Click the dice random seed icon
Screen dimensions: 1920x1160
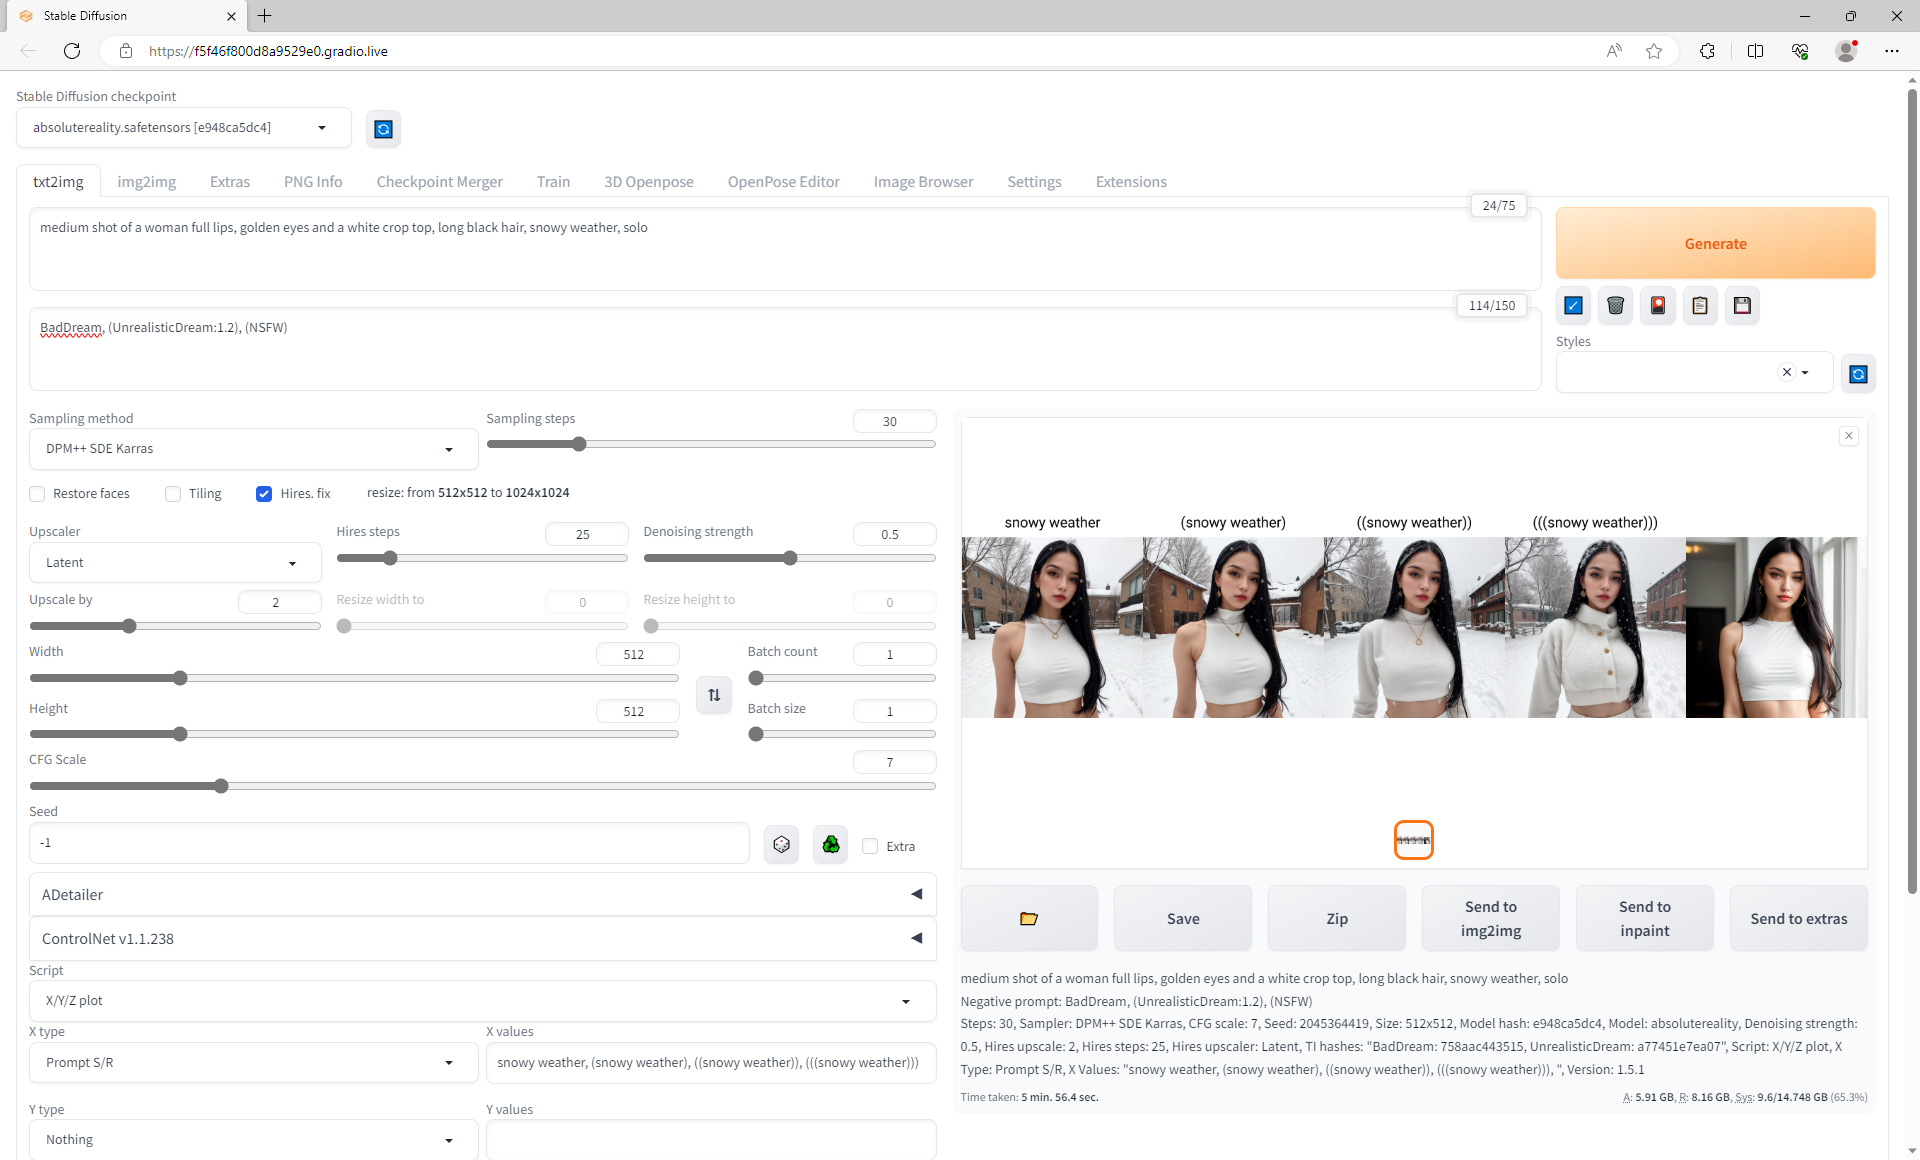coord(781,845)
